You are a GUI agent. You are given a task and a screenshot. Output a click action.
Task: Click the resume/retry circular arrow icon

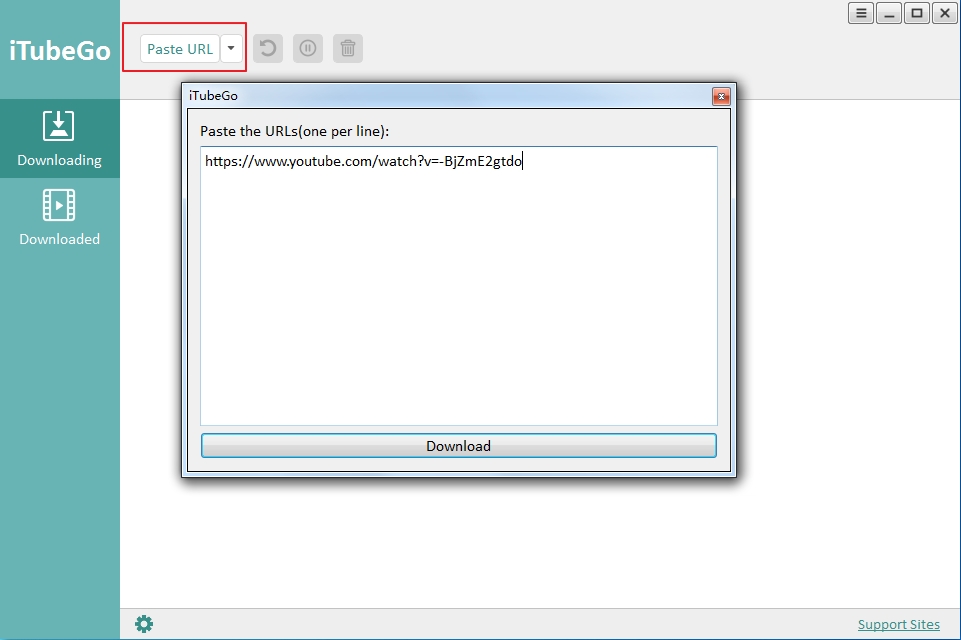(268, 48)
